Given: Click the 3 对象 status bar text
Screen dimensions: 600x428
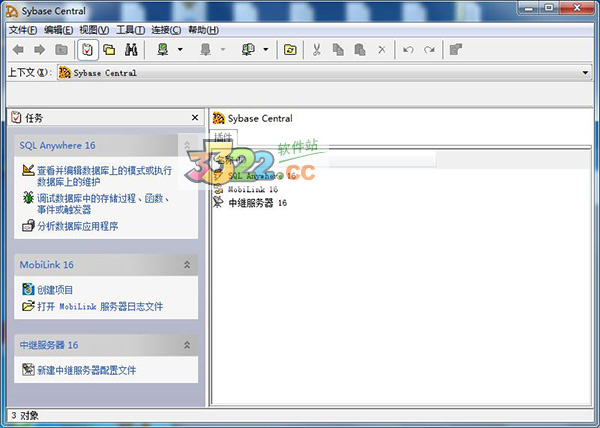Looking at the screenshot, I should (x=25, y=416).
